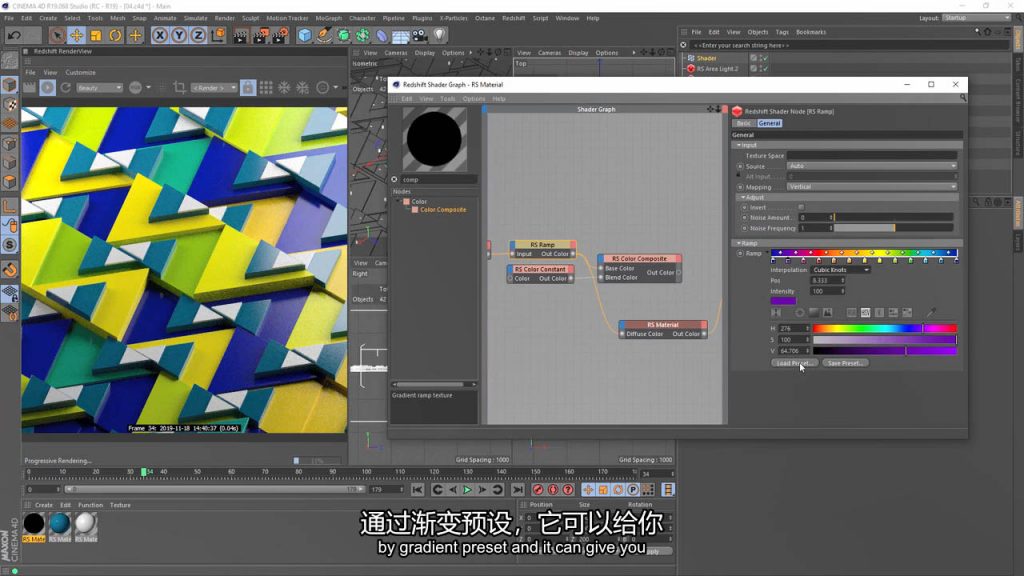Adjust the Value (V) slider bar
The height and width of the screenshot is (576, 1024).
[x=885, y=351]
